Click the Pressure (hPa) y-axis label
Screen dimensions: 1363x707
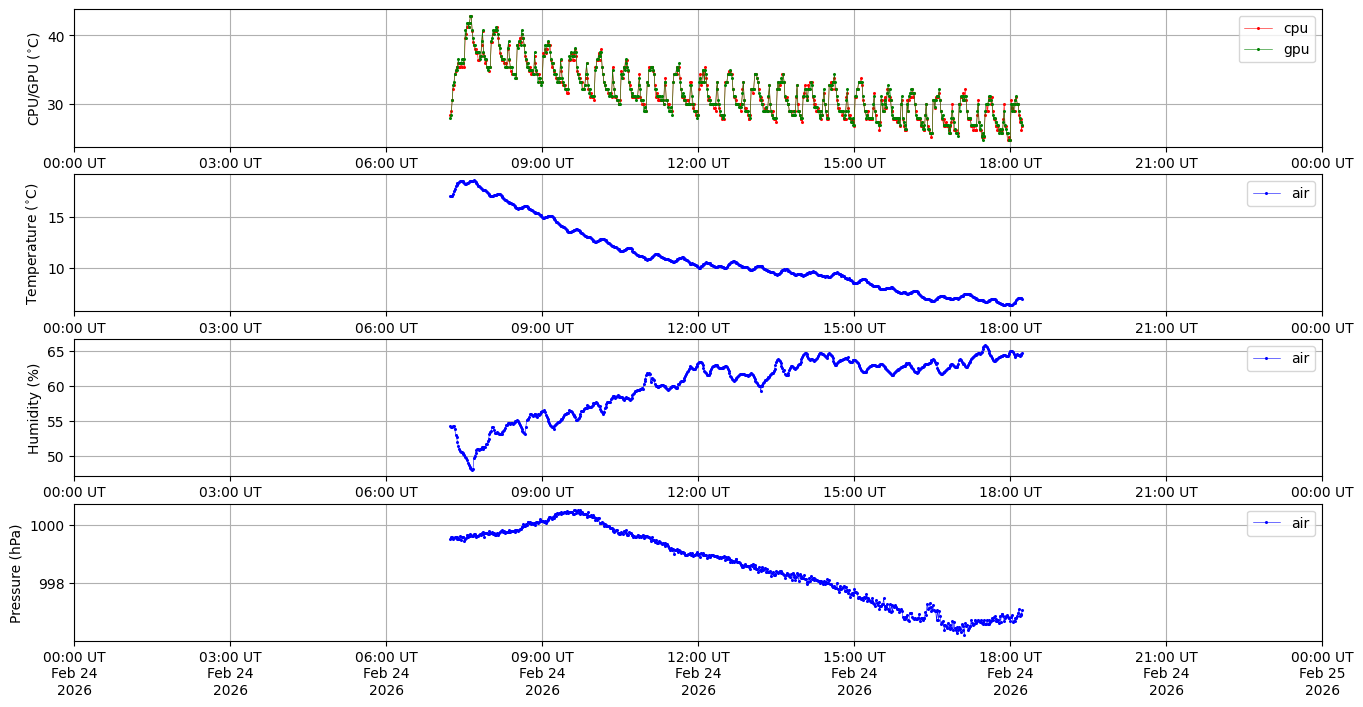pyautogui.click(x=16, y=573)
